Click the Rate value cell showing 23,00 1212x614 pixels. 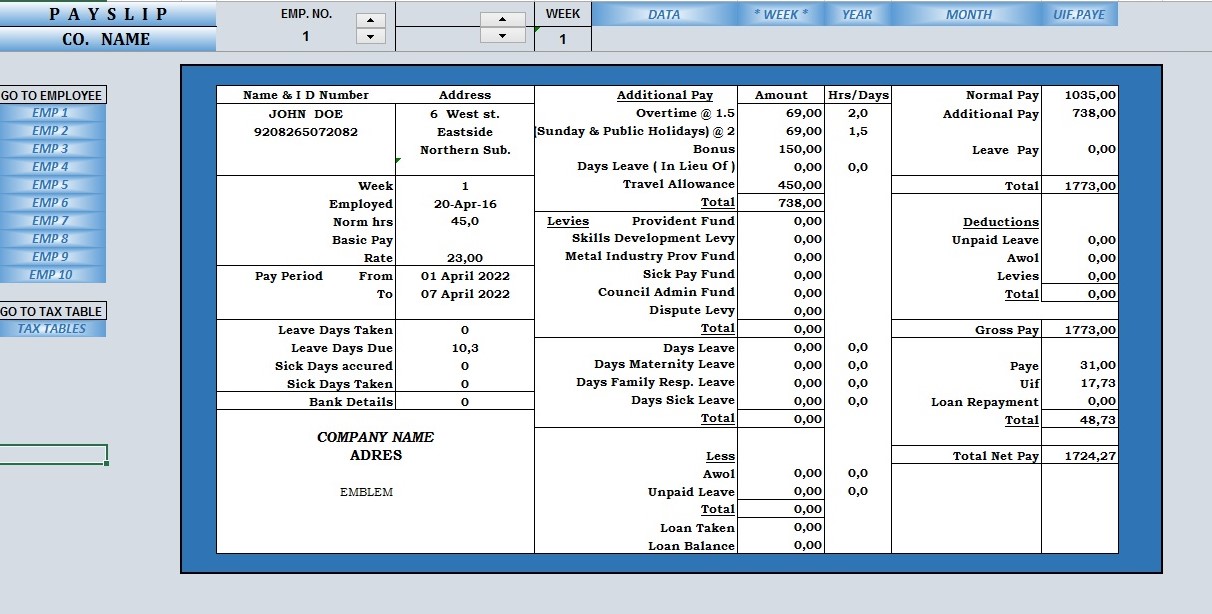[x=465, y=258]
